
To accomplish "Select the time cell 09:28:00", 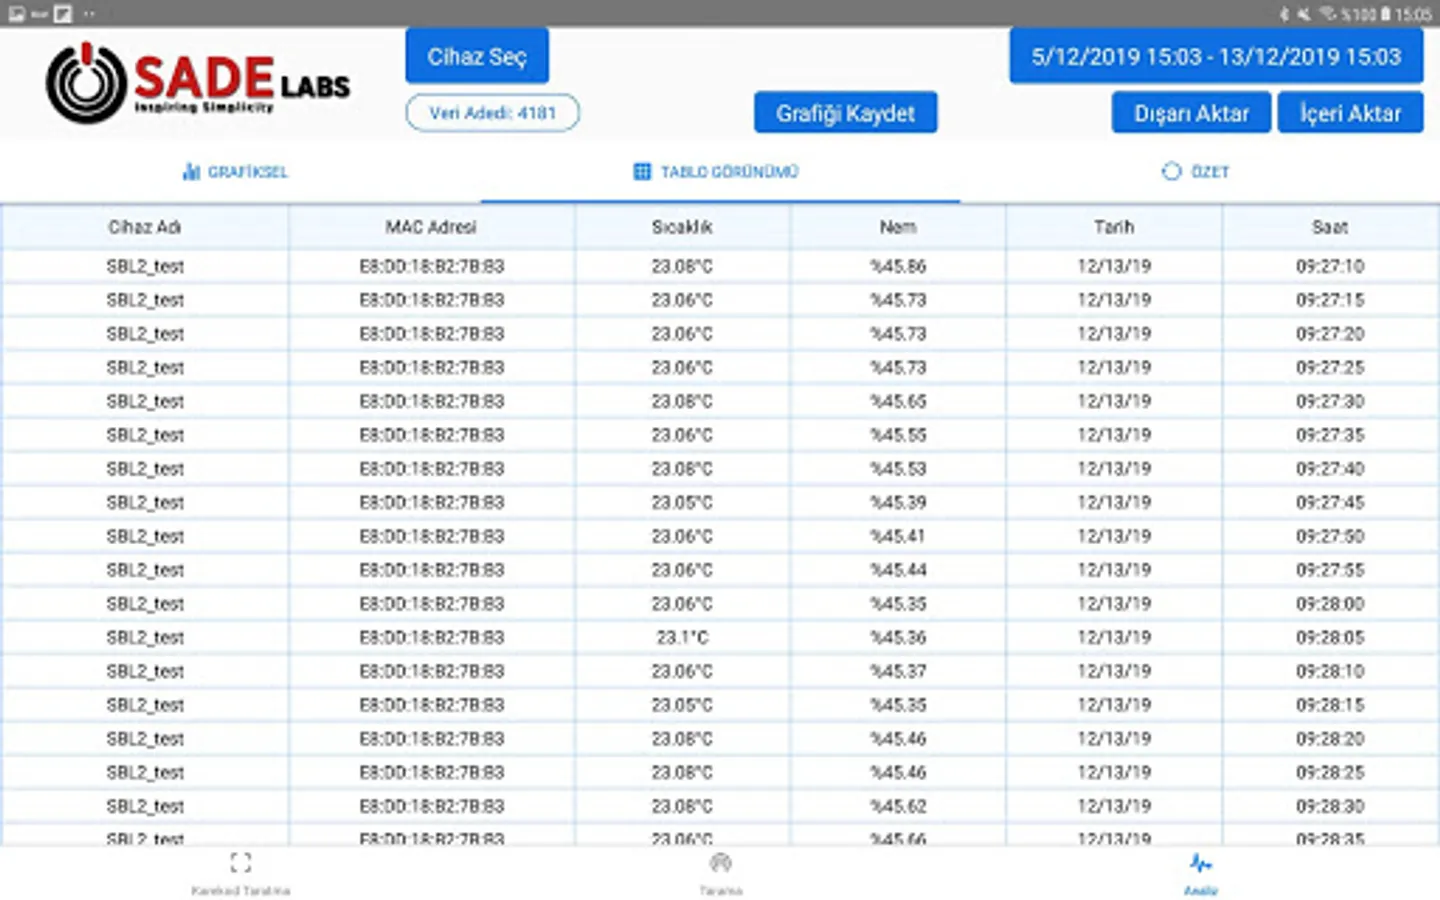I will [x=1330, y=604].
